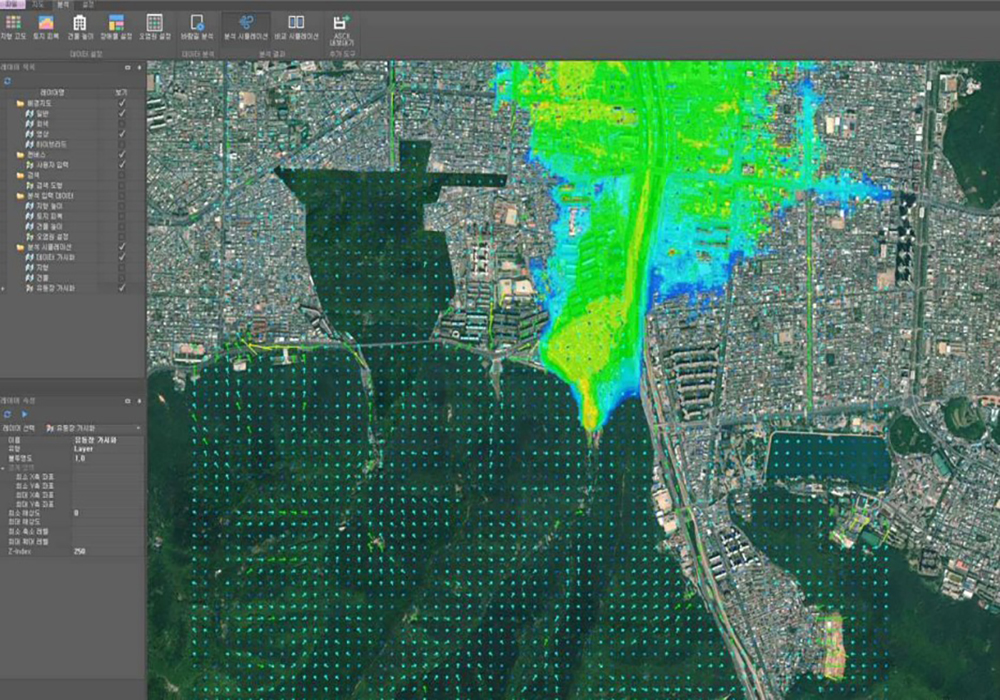
Task: Open the 건물 높이 building height tool
Action: pos(80,22)
